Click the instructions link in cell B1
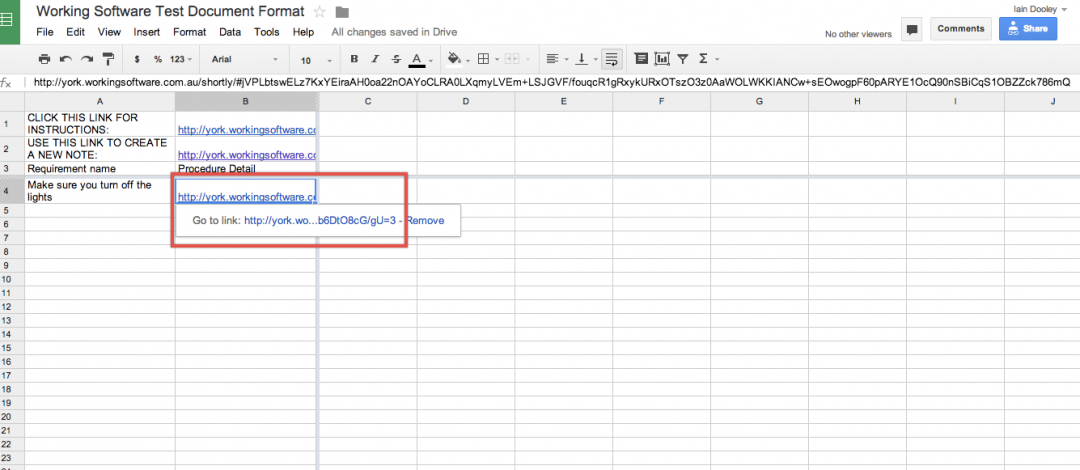The image size is (1080, 470). coord(247,130)
